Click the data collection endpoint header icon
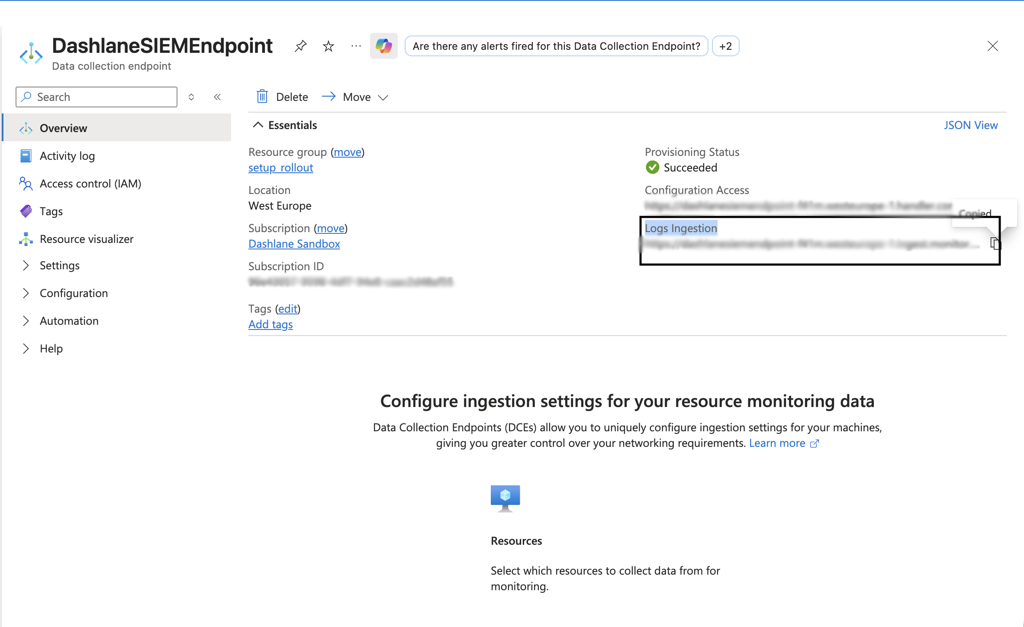 pyautogui.click(x=31, y=54)
